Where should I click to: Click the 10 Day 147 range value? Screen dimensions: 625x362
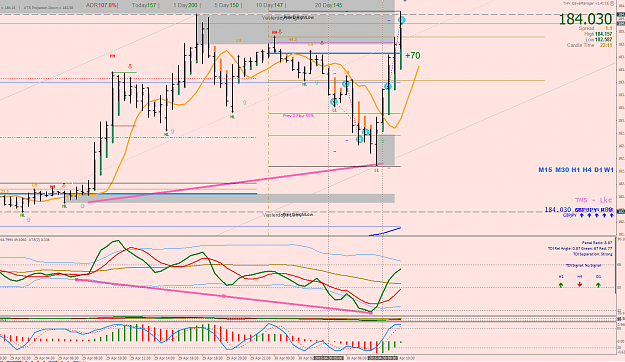pyautogui.click(x=271, y=5)
